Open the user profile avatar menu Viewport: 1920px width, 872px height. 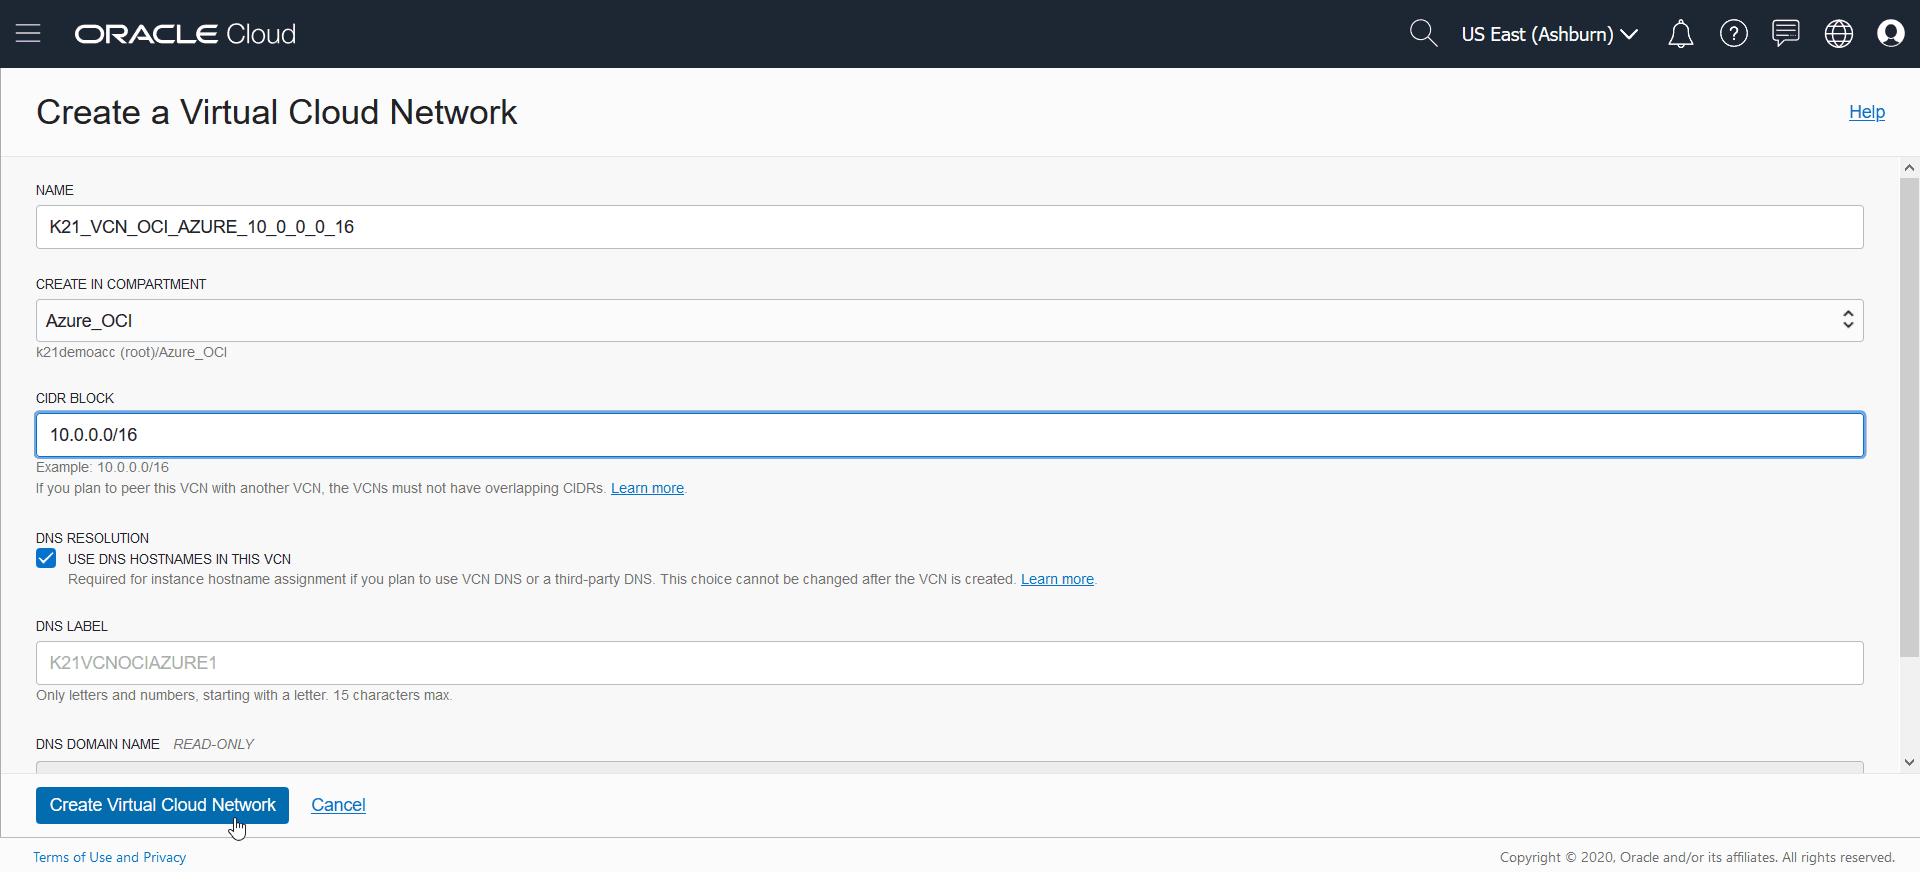coord(1890,34)
